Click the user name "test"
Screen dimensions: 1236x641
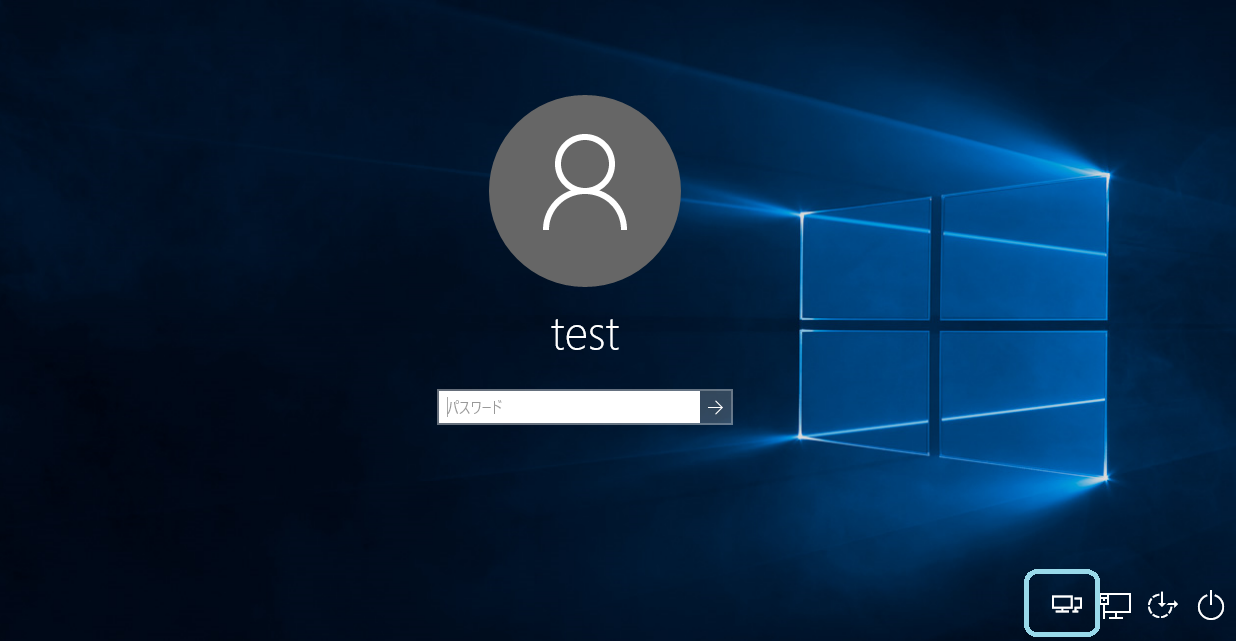click(585, 334)
